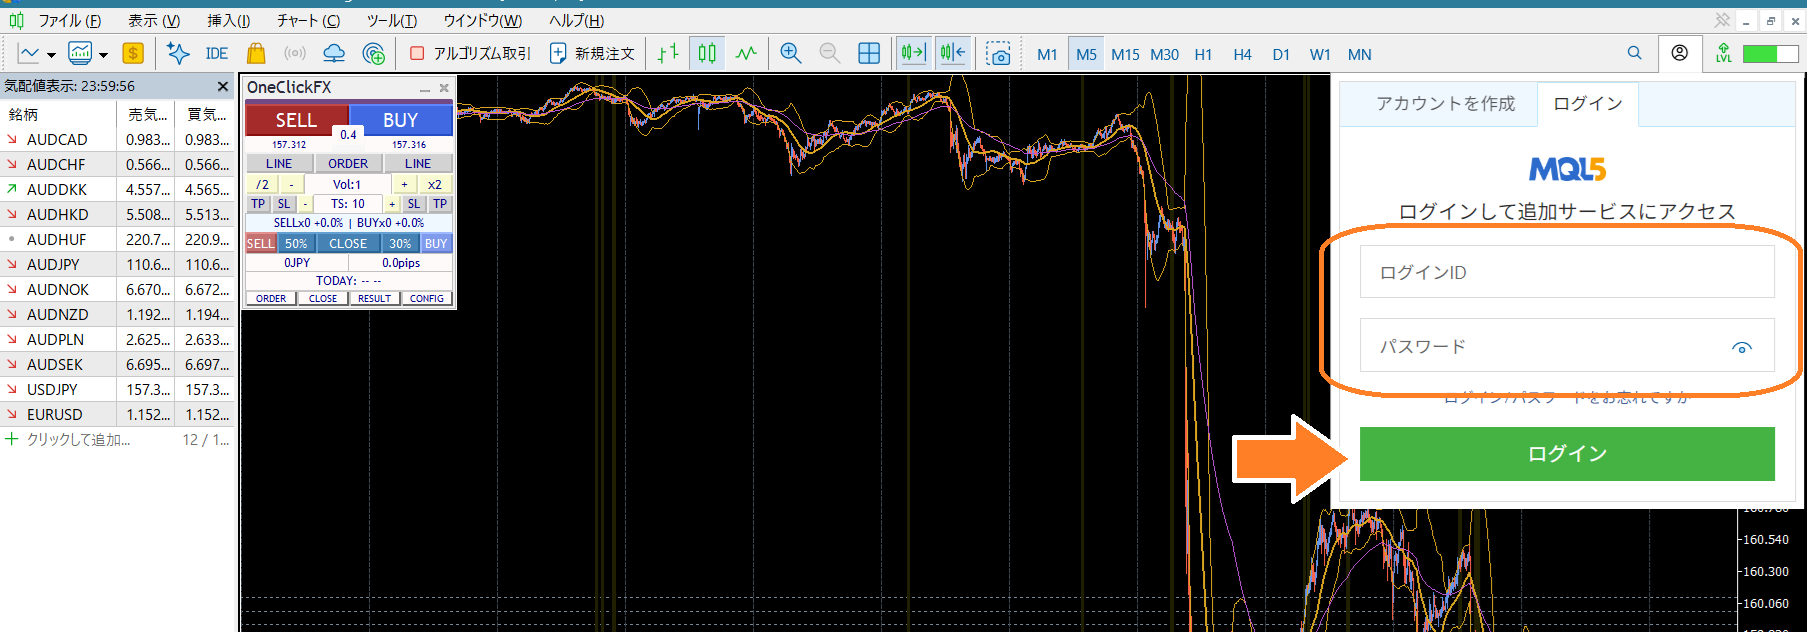Zoom out on the chart

point(830,54)
